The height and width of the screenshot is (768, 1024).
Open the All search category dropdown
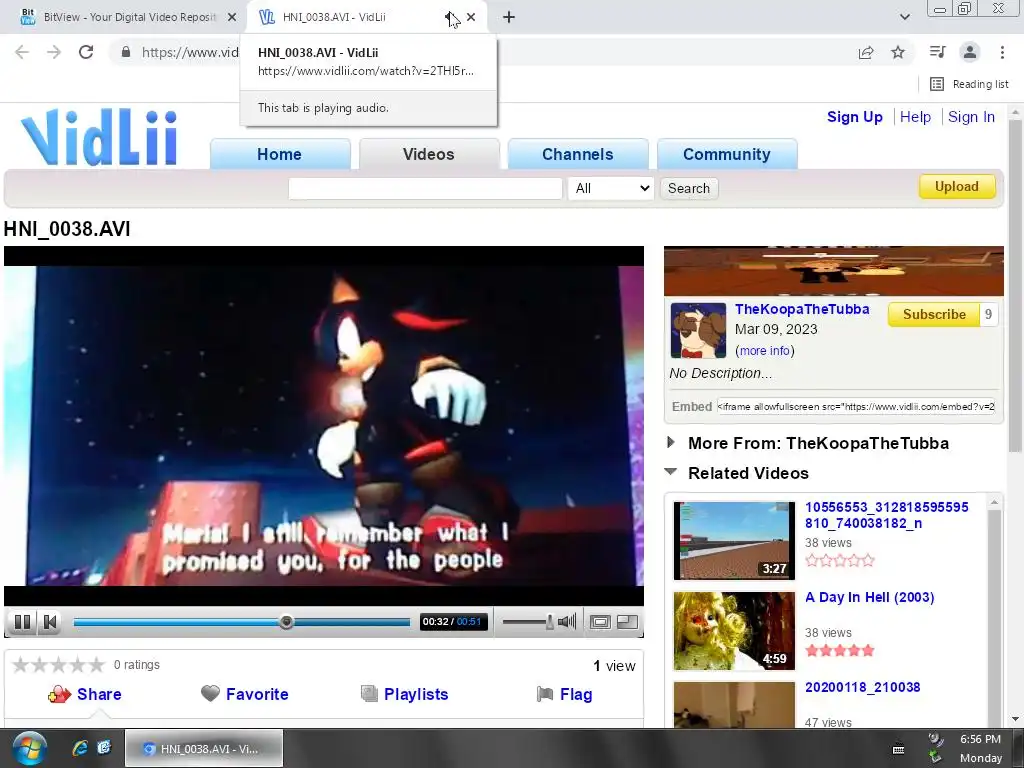coord(611,188)
